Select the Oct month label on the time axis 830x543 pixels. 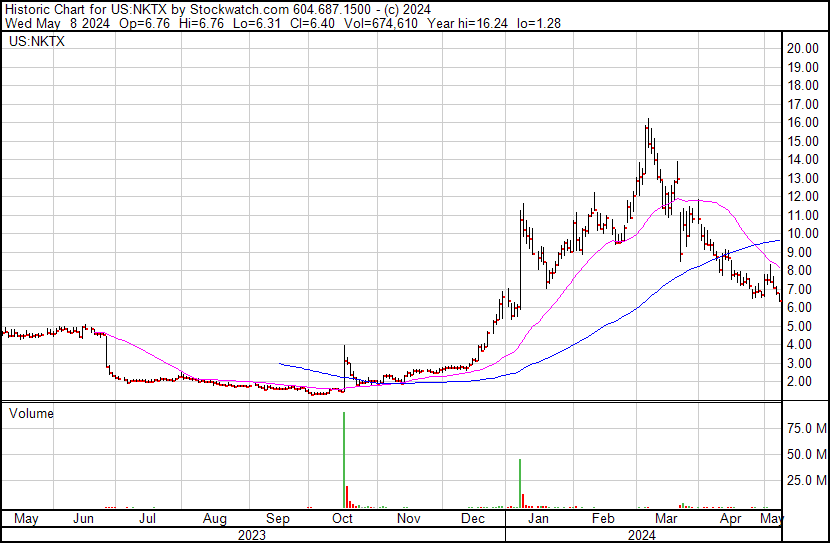tap(343, 519)
